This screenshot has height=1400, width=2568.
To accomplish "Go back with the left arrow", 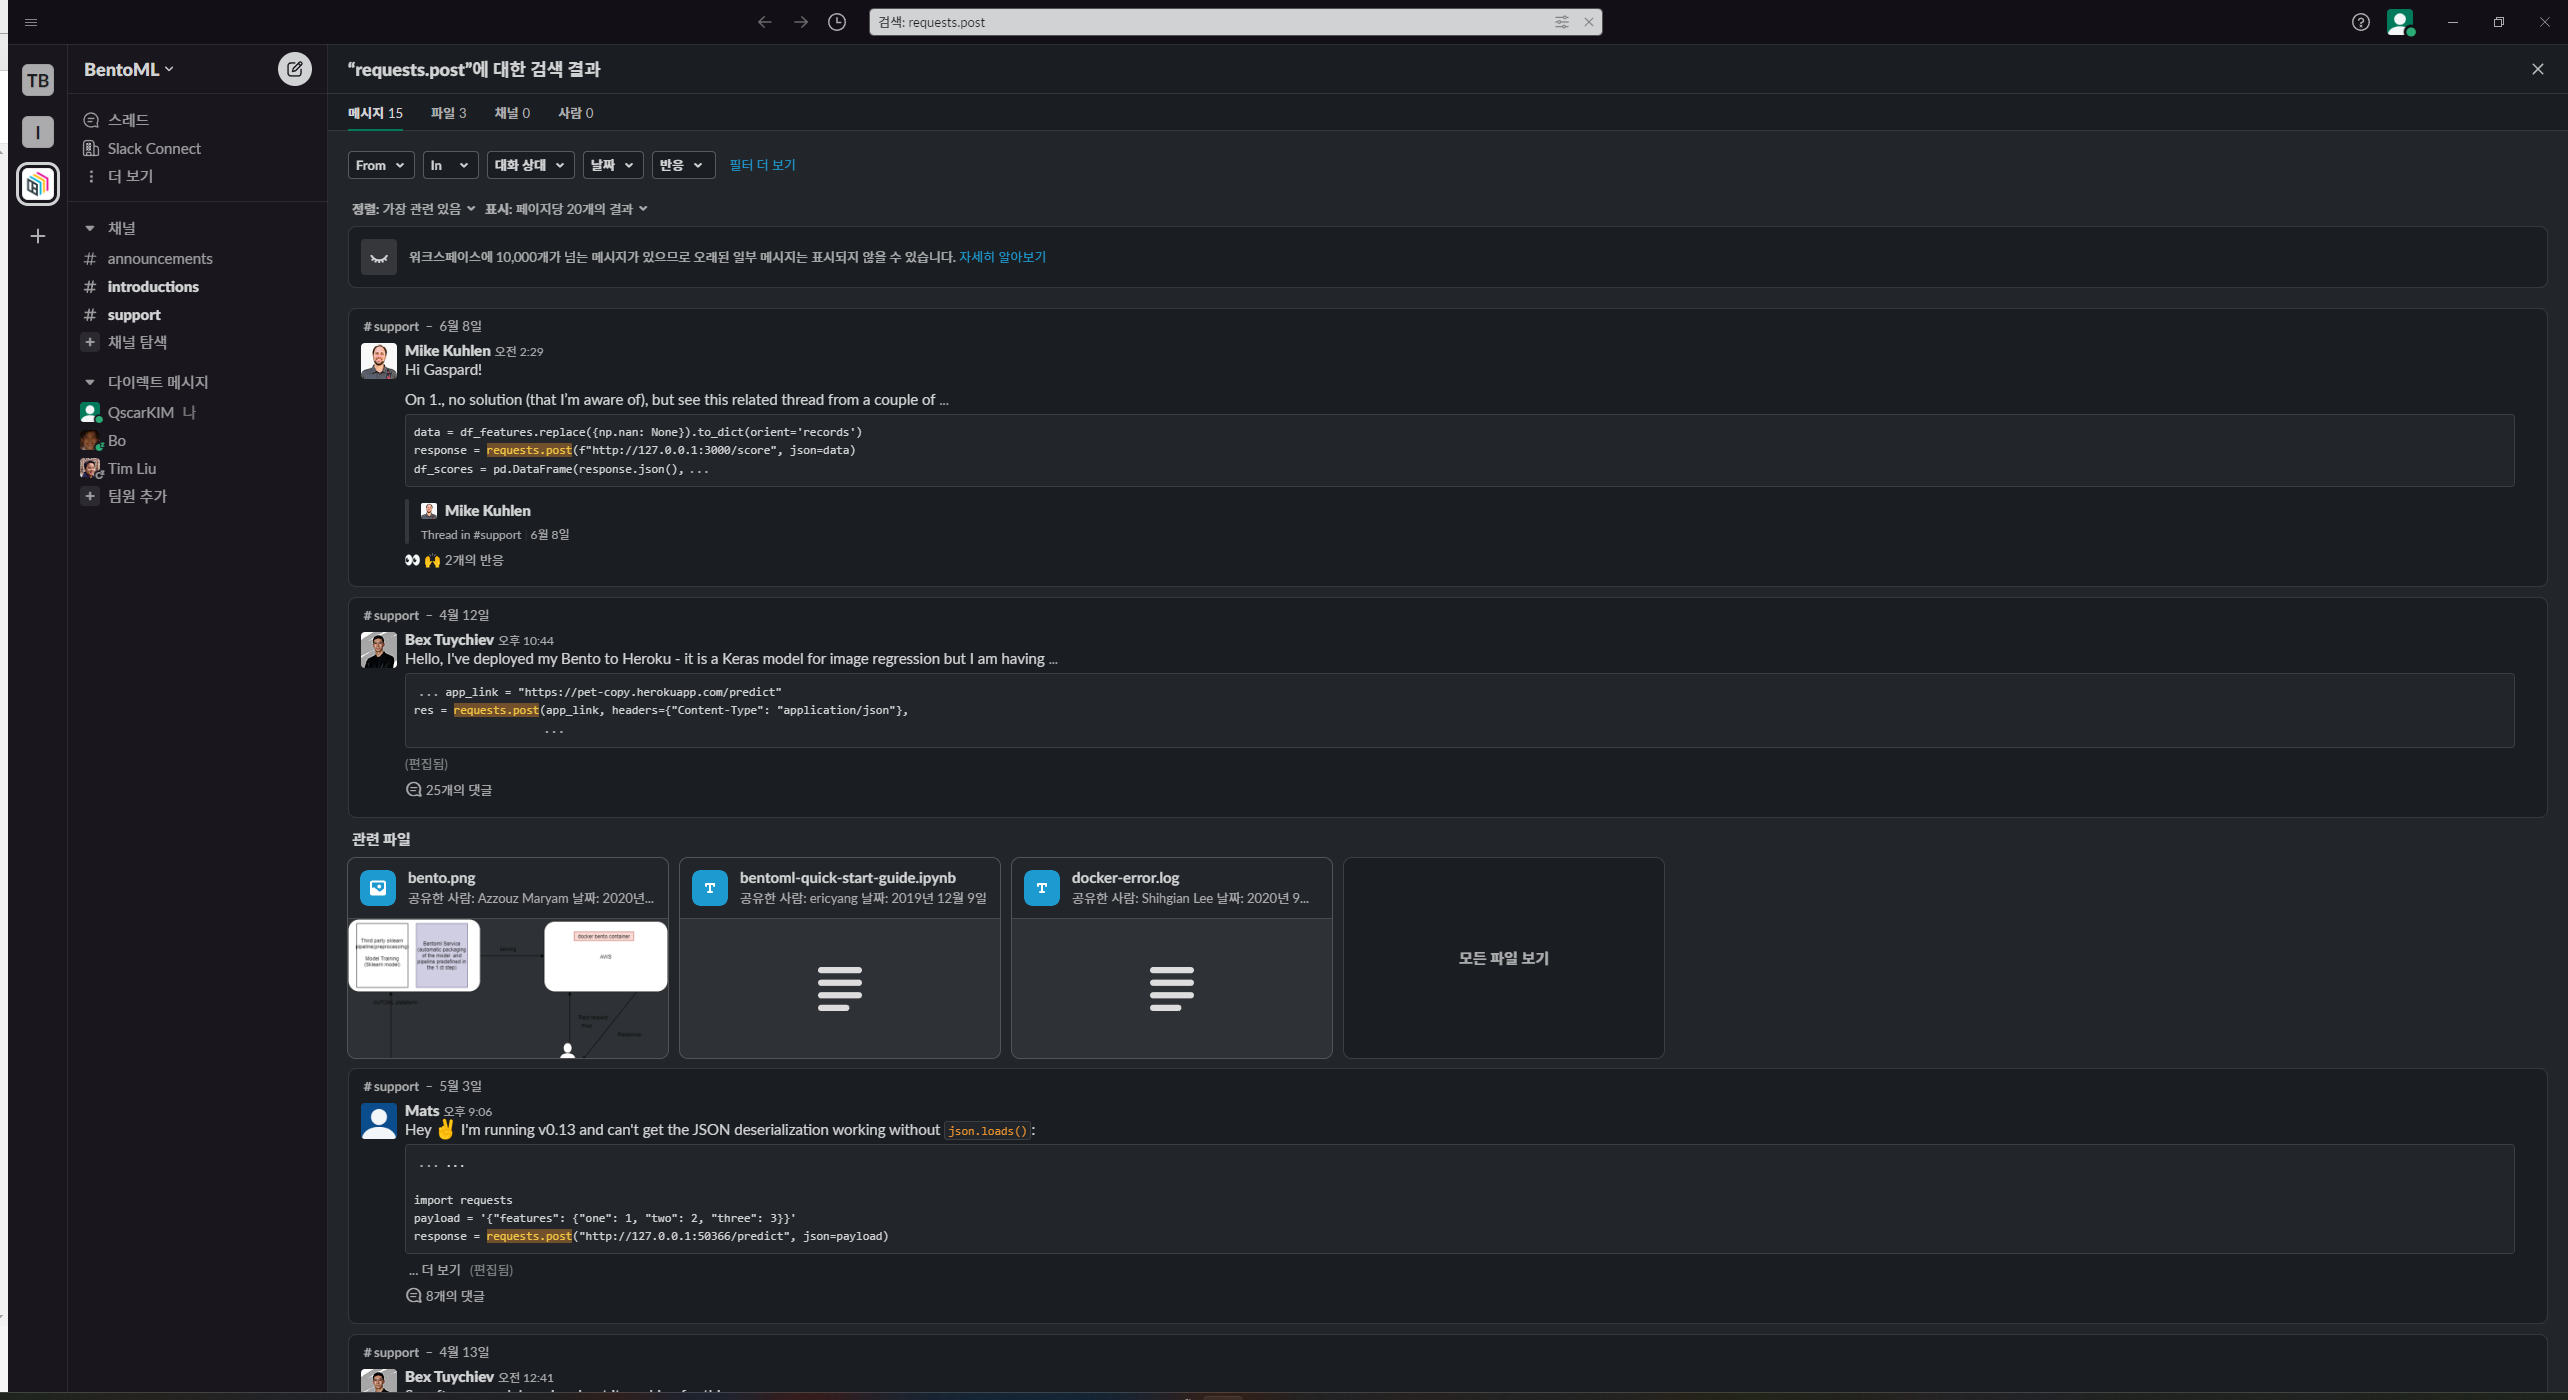I will [764, 22].
